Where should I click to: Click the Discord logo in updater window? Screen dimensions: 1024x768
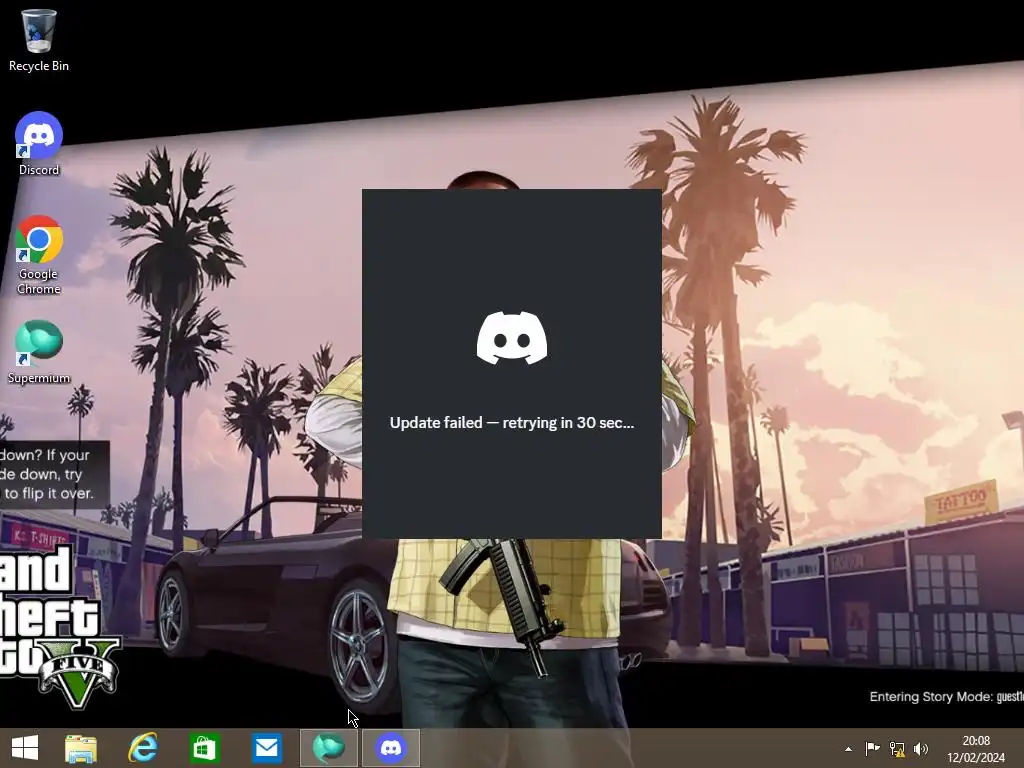(x=512, y=338)
